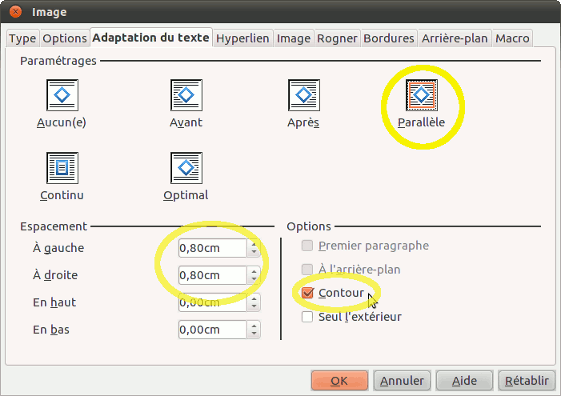Viewport: 561px width, 396px height.
Task: Click the Annuler button
Action: [402, 381]
